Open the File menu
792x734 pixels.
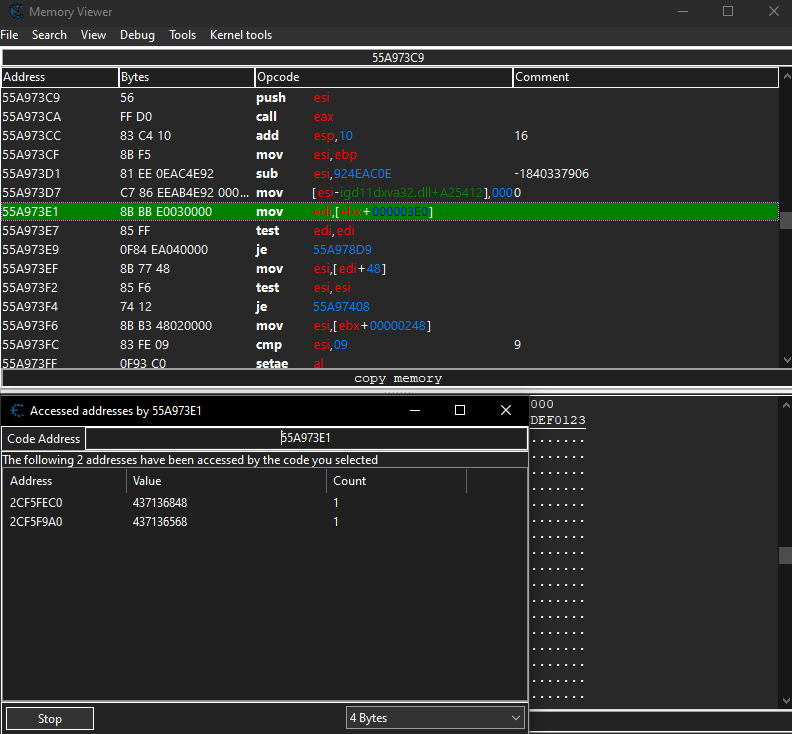coord(9,35)
